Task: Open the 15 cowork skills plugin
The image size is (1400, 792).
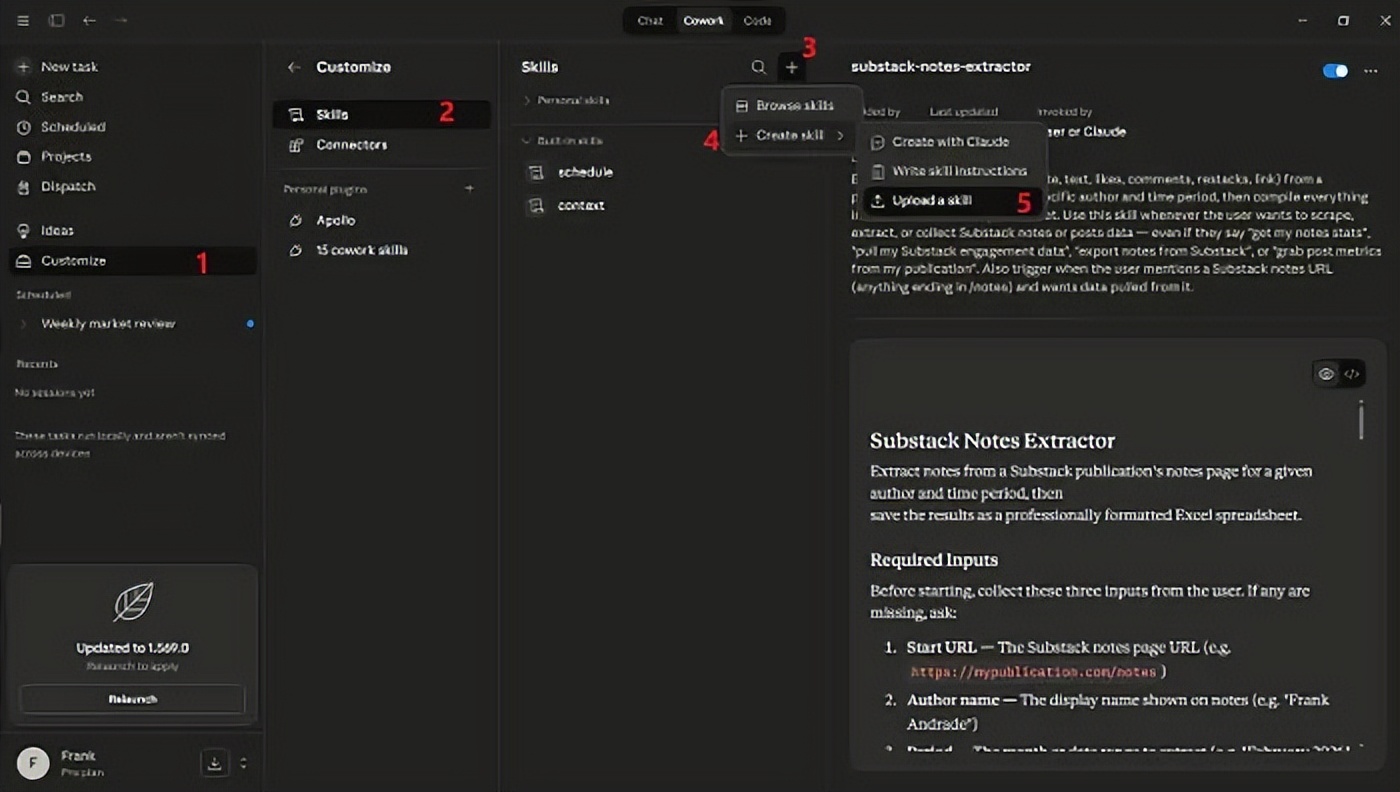Action: coord(381,250)
